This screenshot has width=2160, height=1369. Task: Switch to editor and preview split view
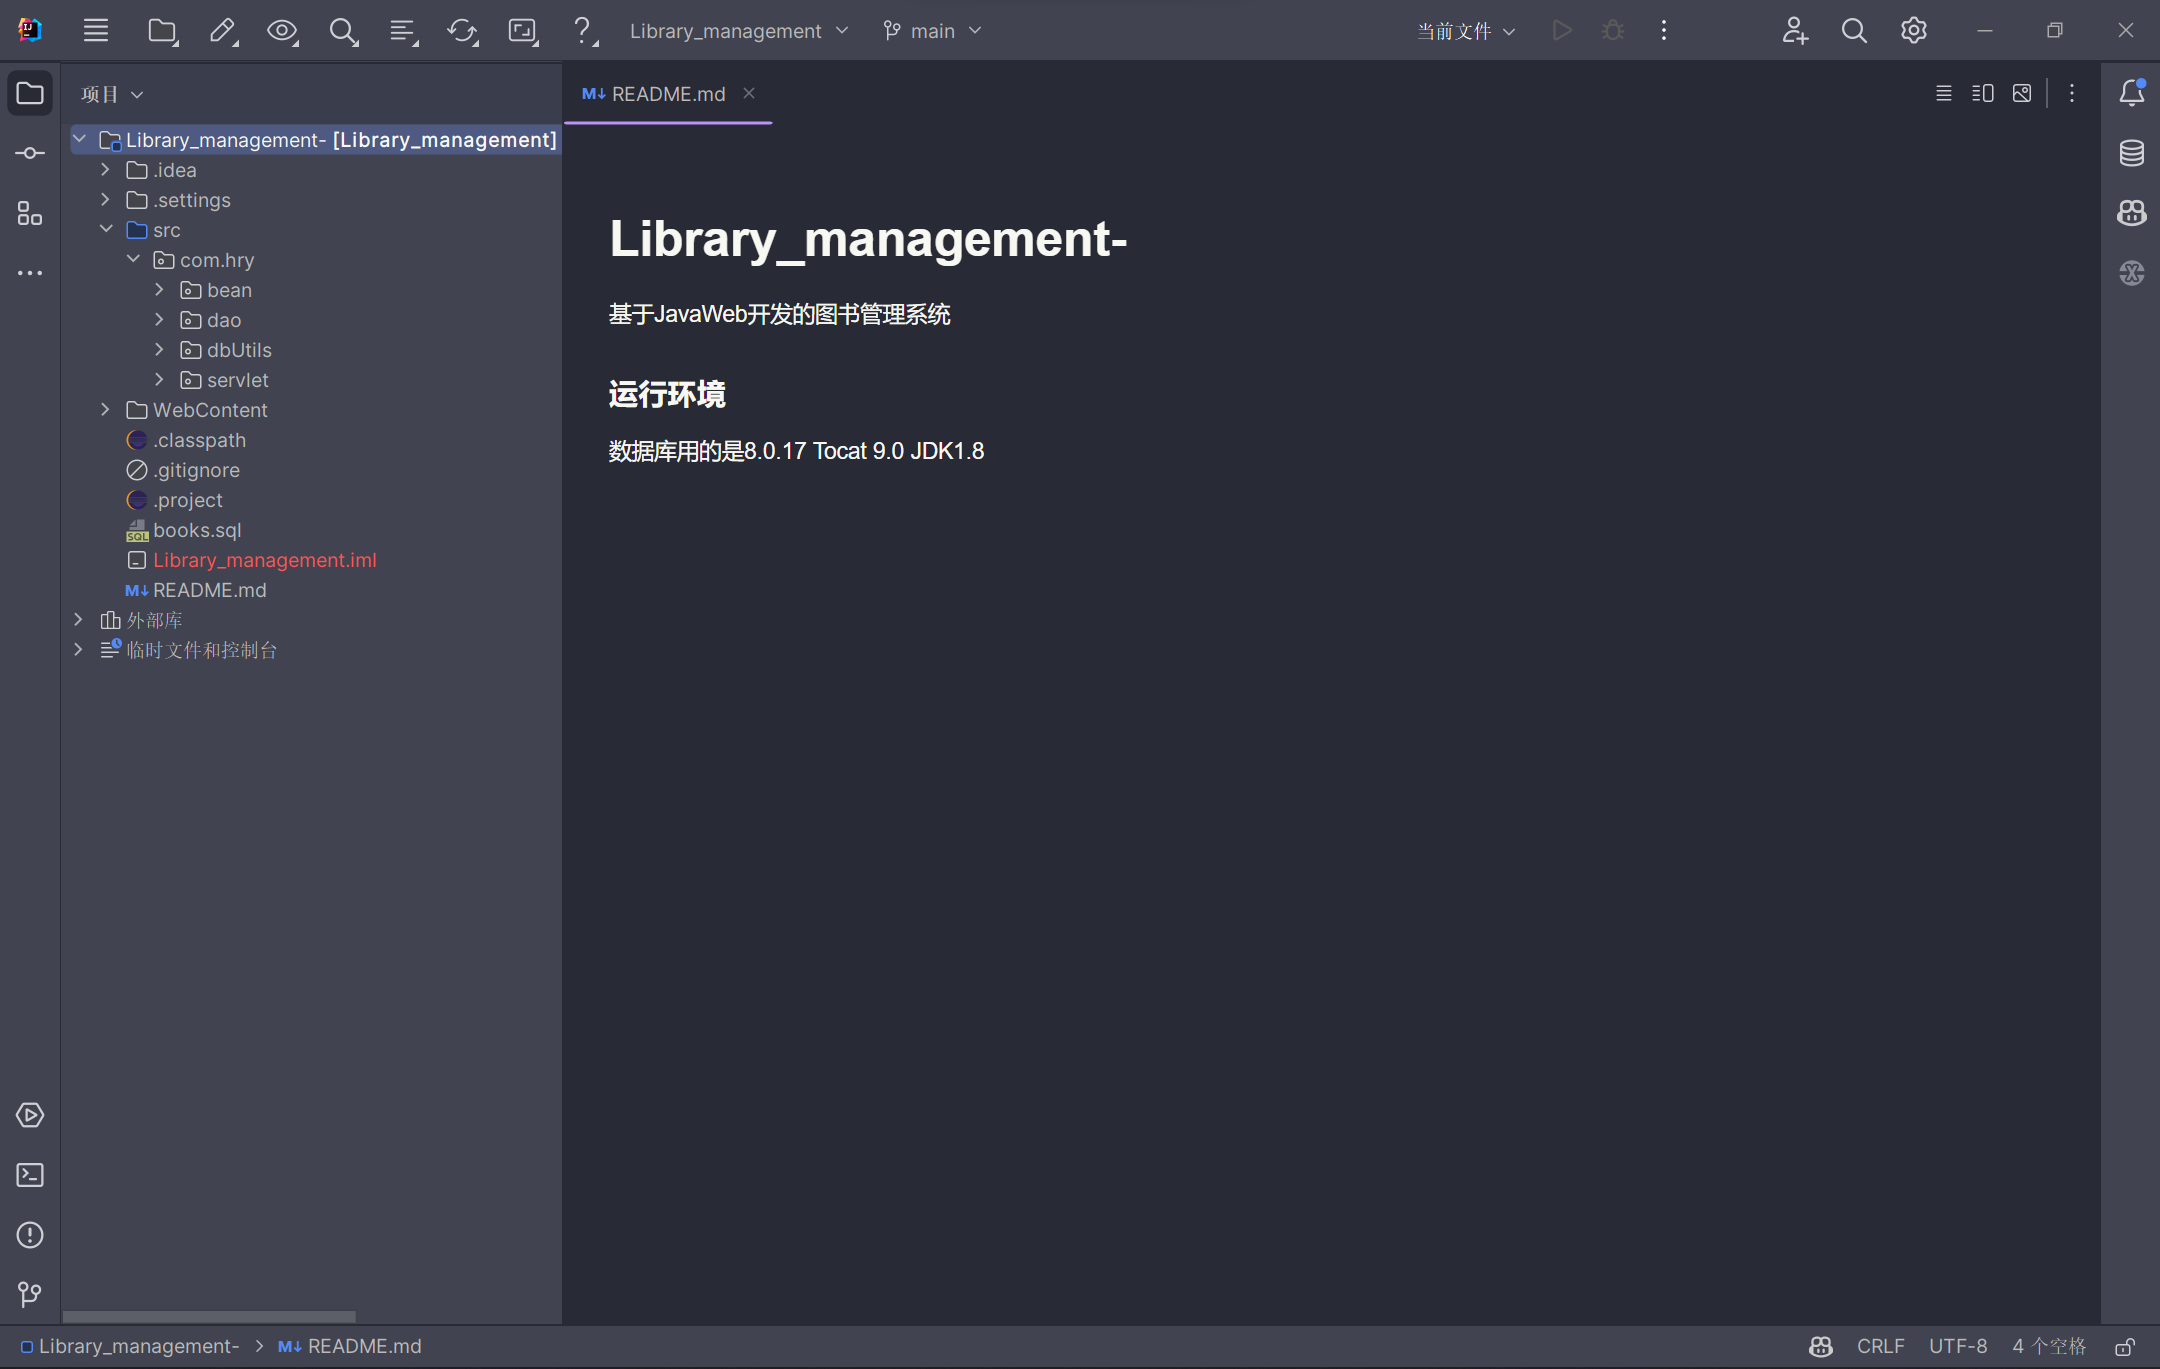tap(1982, 94)
